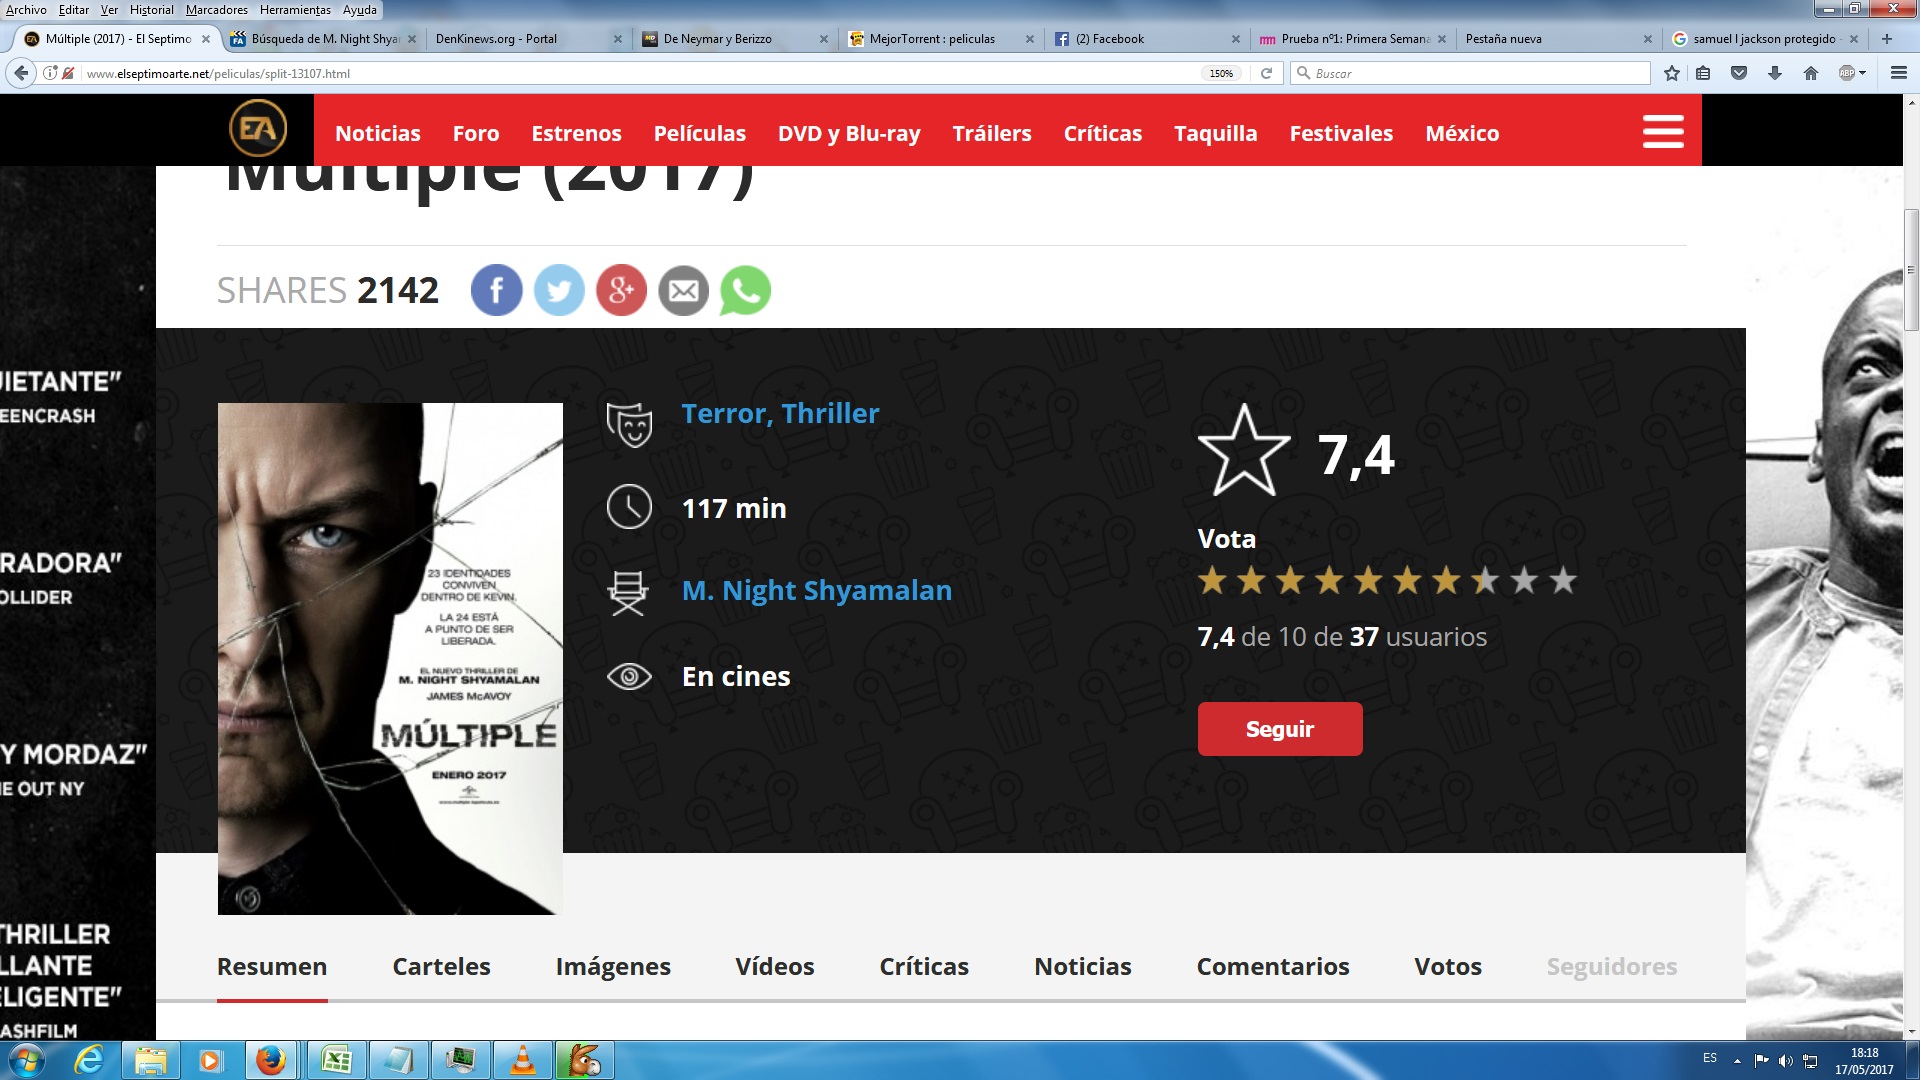Screen dimensions: 1920x1080
Task: Click the 150% zoom indicator
Action: [1221, 73]
